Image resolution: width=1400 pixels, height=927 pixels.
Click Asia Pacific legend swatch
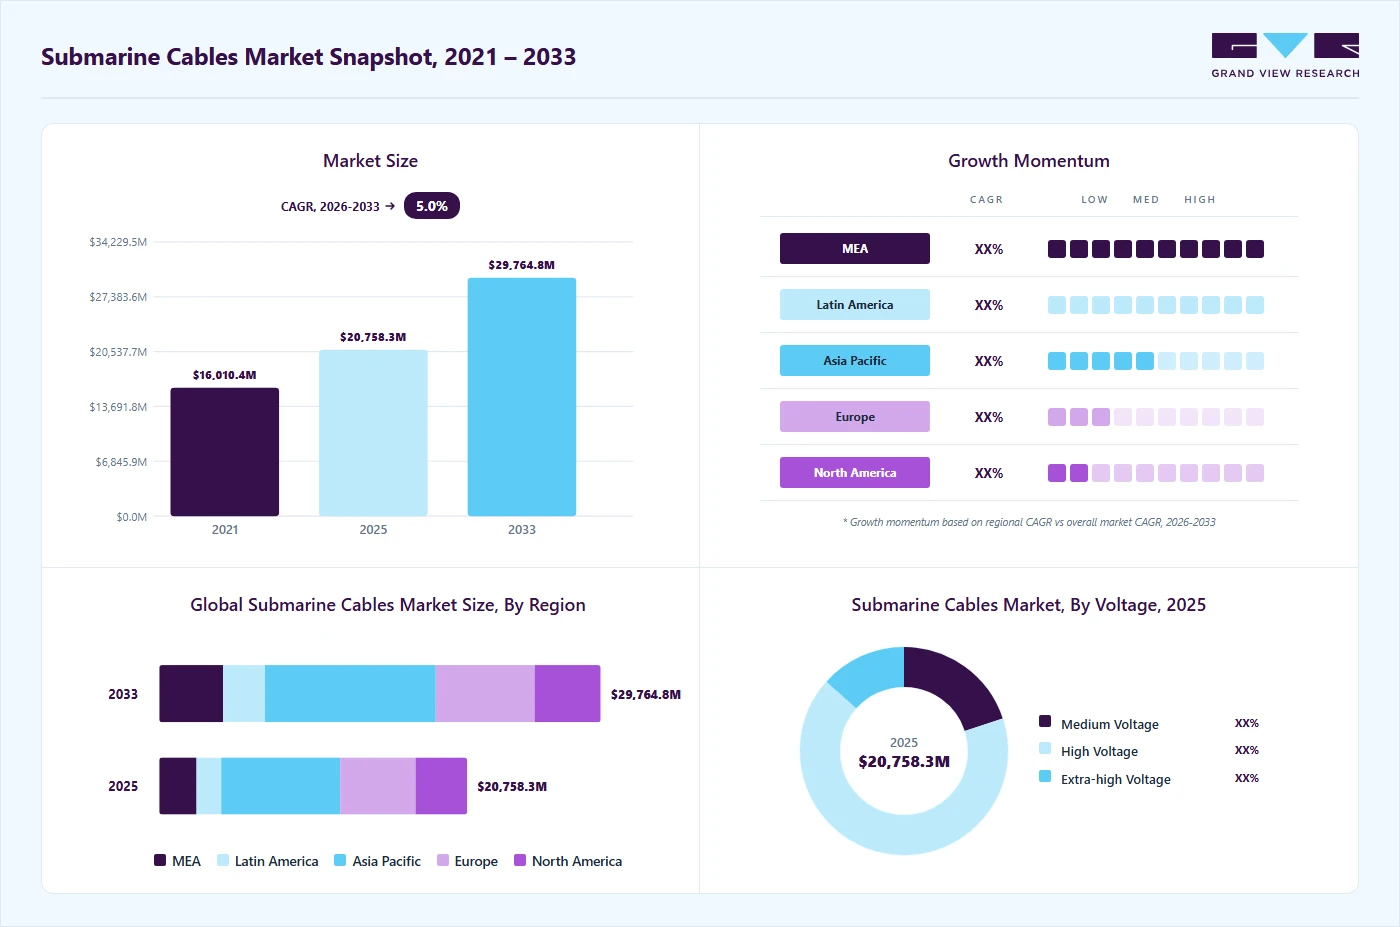point(340,860)
